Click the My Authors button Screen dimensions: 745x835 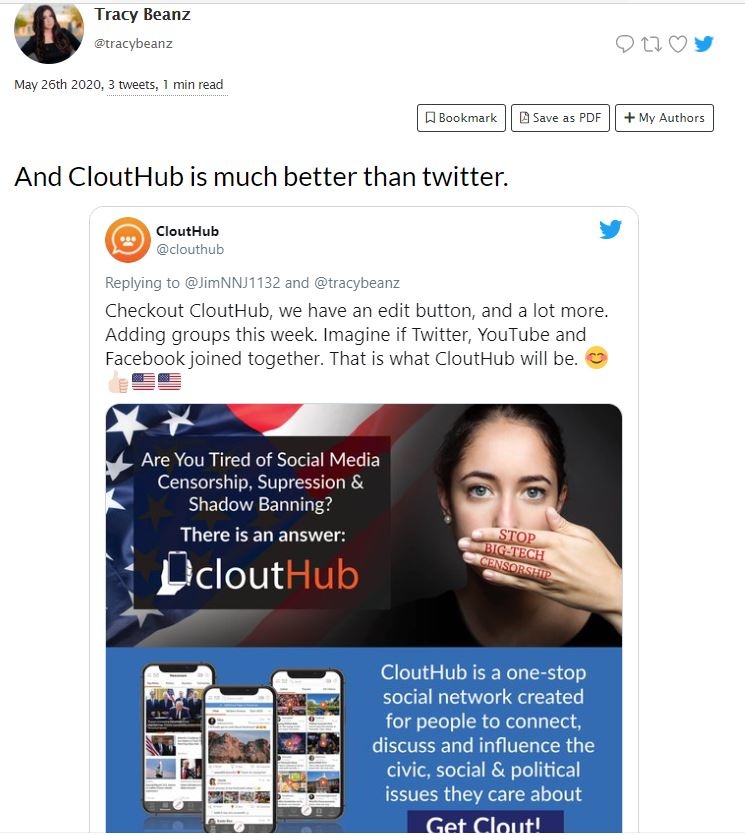point(664,117)
